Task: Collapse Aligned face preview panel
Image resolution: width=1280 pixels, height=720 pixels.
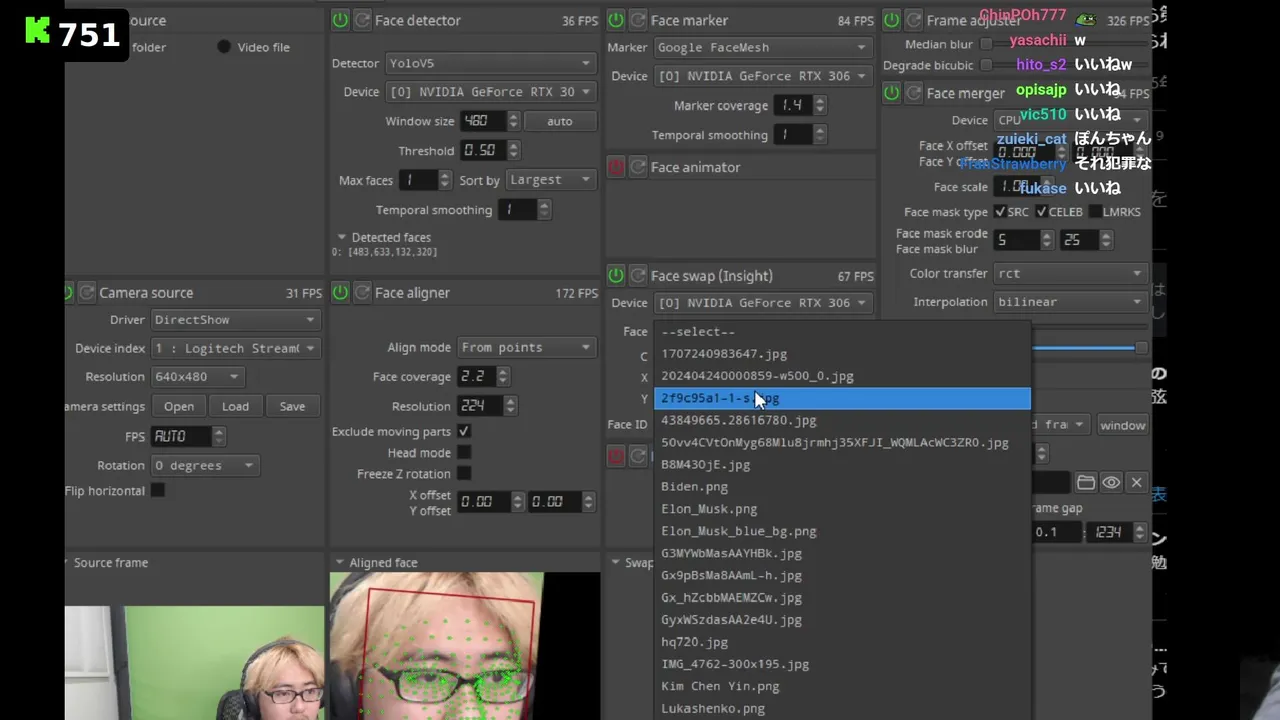Action: click(x=339, y=563)
